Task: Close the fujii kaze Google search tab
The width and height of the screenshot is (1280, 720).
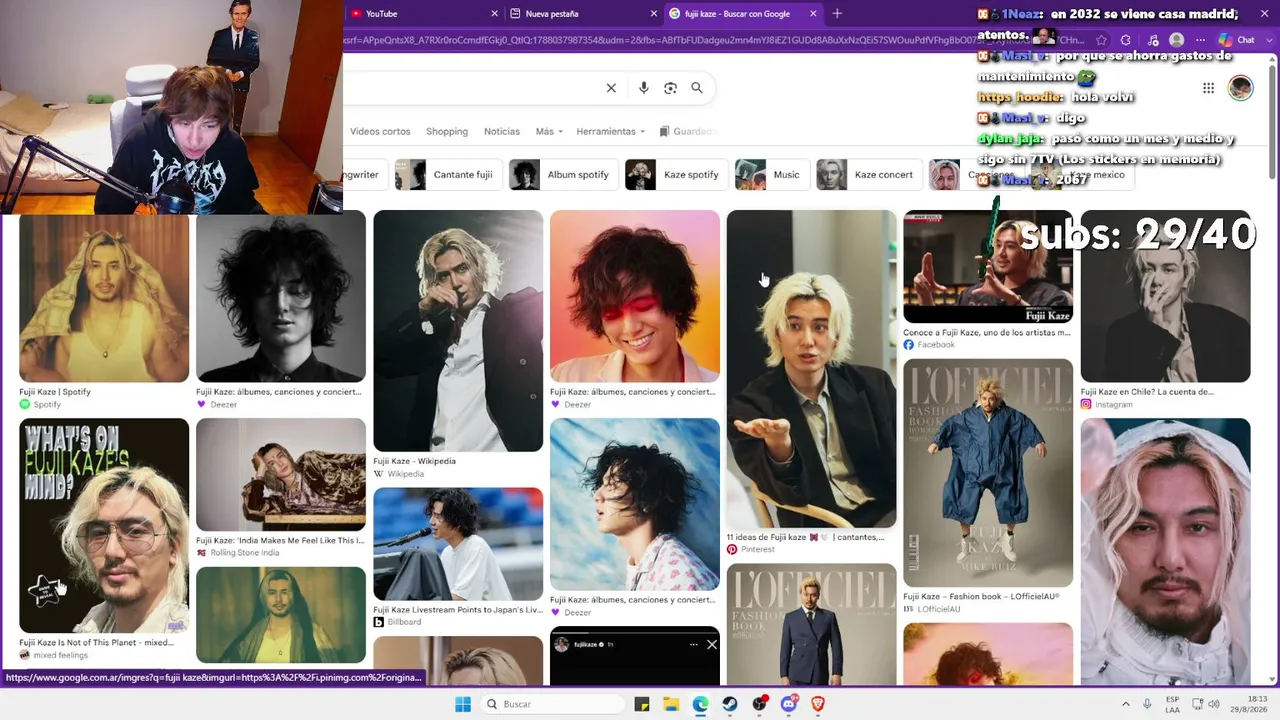Action: click(813, 13)
